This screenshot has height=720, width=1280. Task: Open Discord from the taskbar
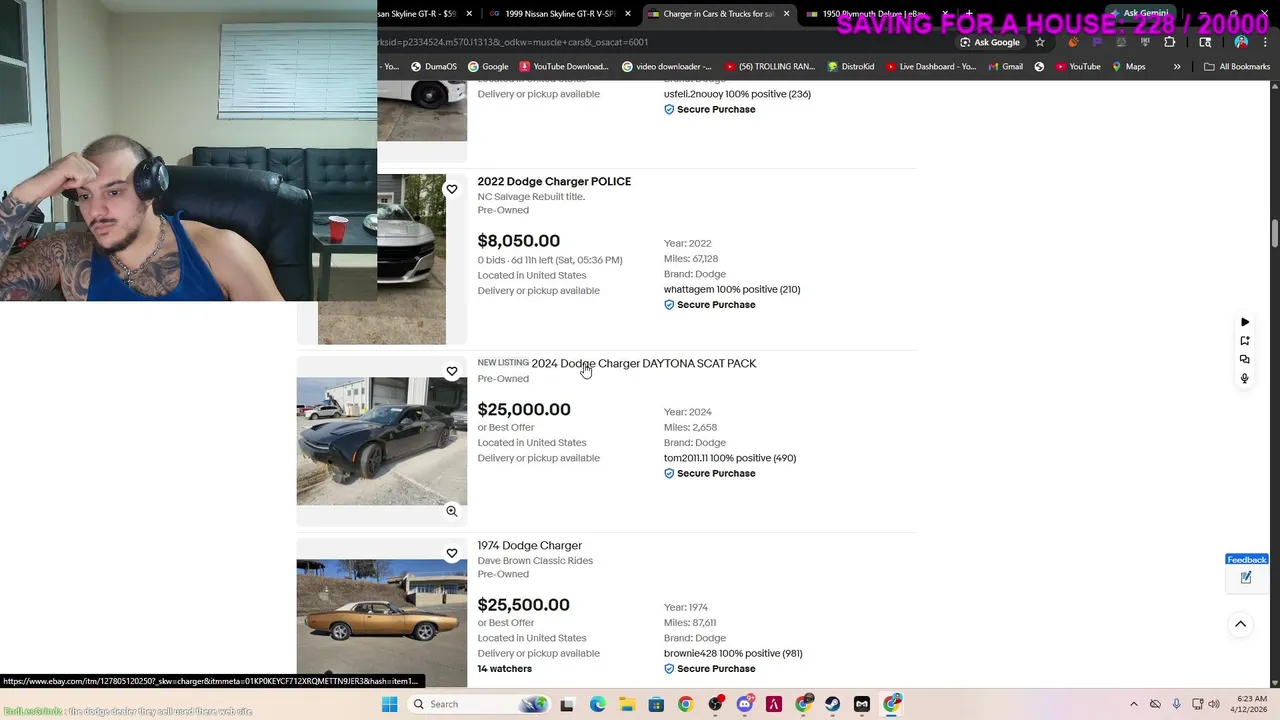coord(744,704)
